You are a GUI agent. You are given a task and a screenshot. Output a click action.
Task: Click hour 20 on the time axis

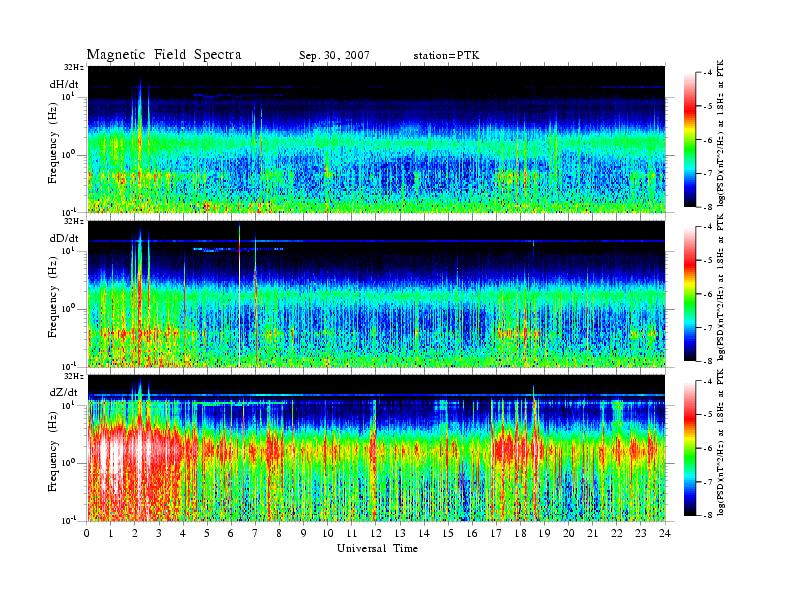tap(569, 534)
